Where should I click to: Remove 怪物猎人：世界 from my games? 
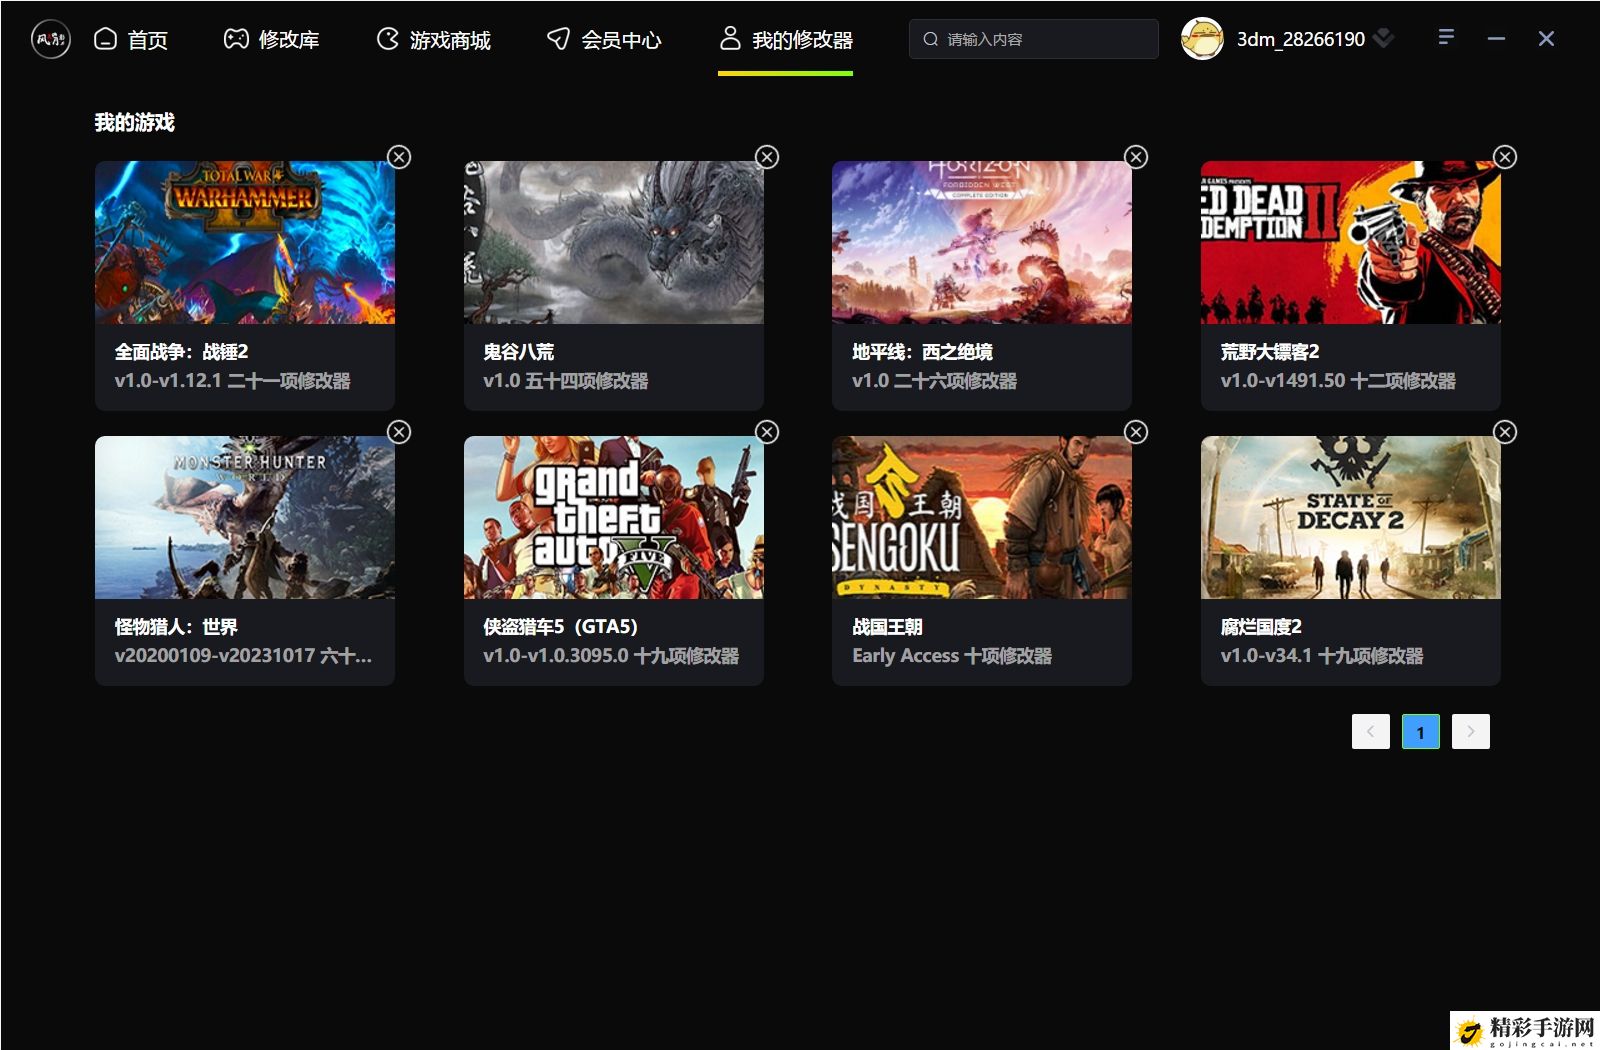tap(399, 432)
